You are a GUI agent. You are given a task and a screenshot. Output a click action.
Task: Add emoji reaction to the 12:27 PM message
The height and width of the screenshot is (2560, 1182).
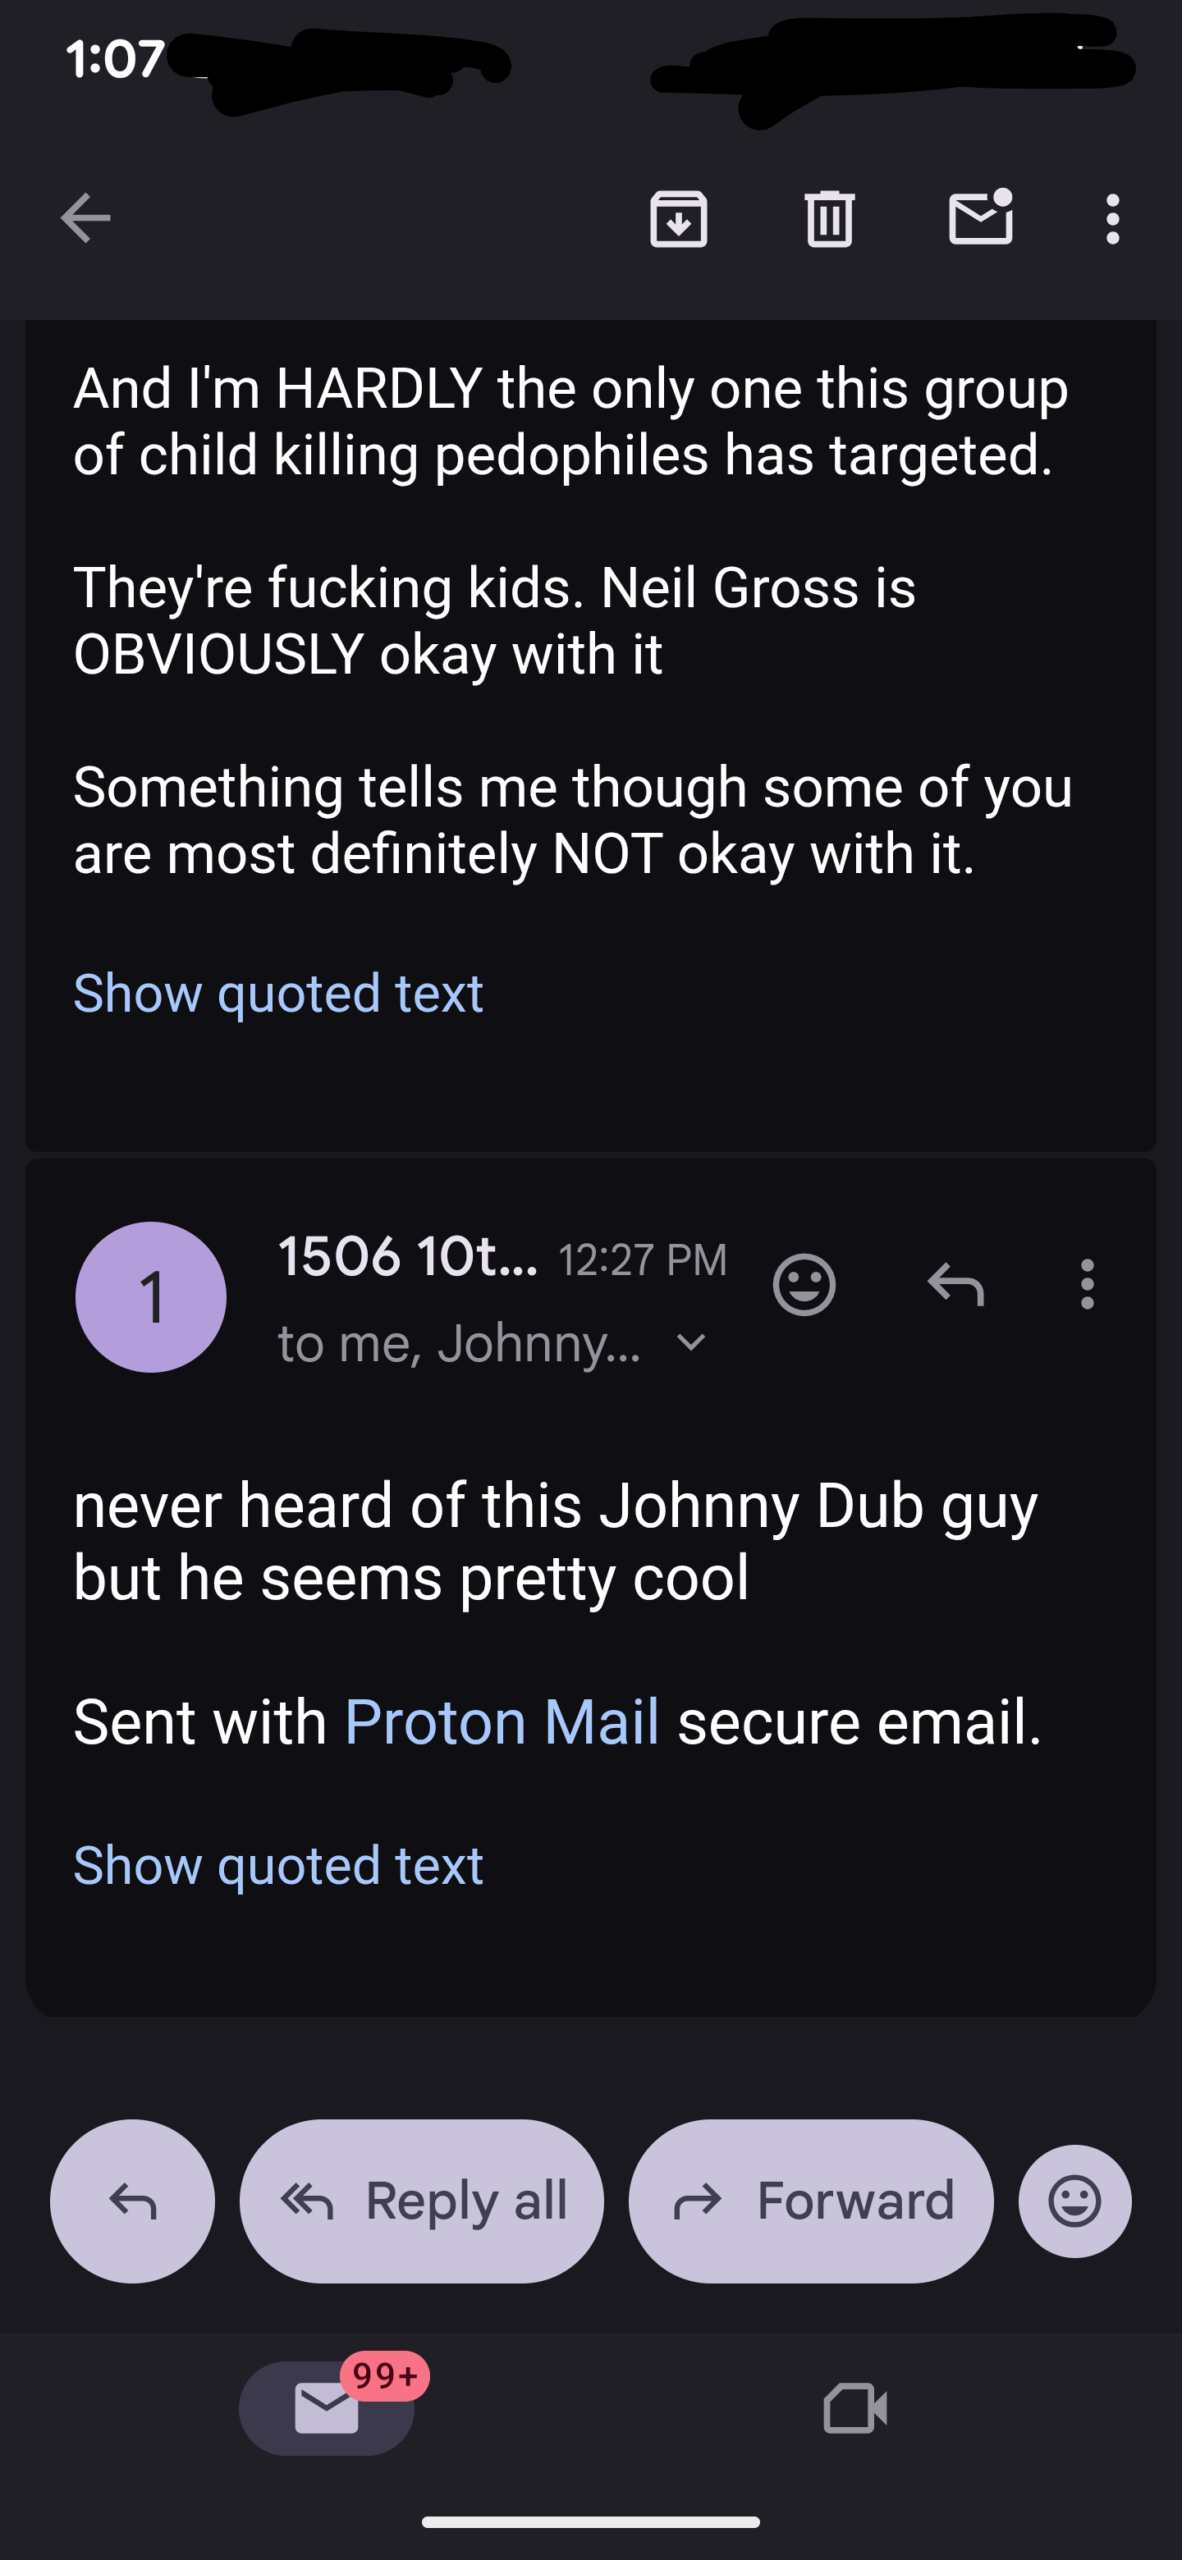[x=804, y=1284]
